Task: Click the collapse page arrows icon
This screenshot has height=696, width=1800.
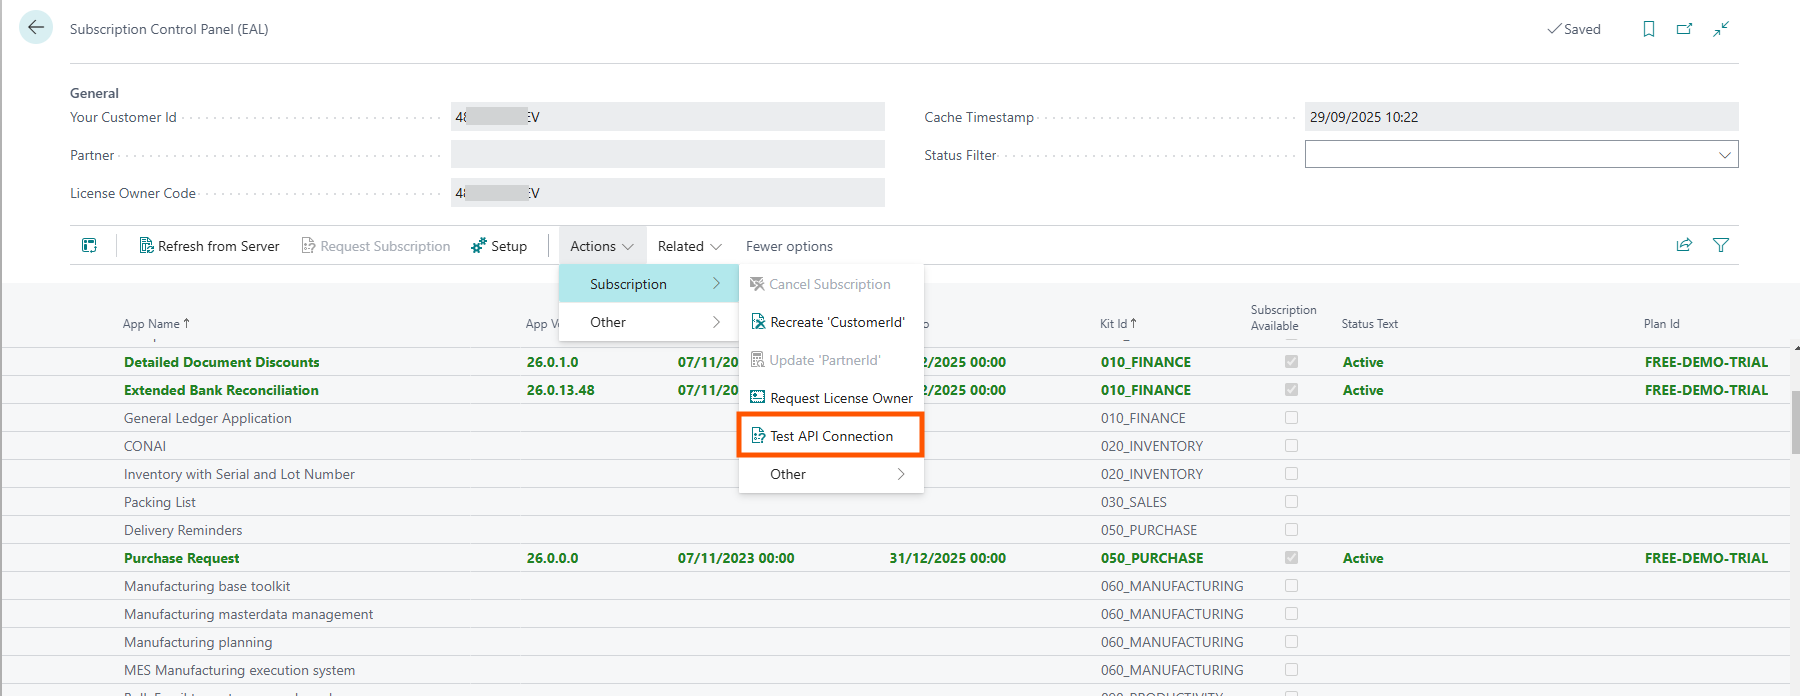Action: pos(1720,29)
